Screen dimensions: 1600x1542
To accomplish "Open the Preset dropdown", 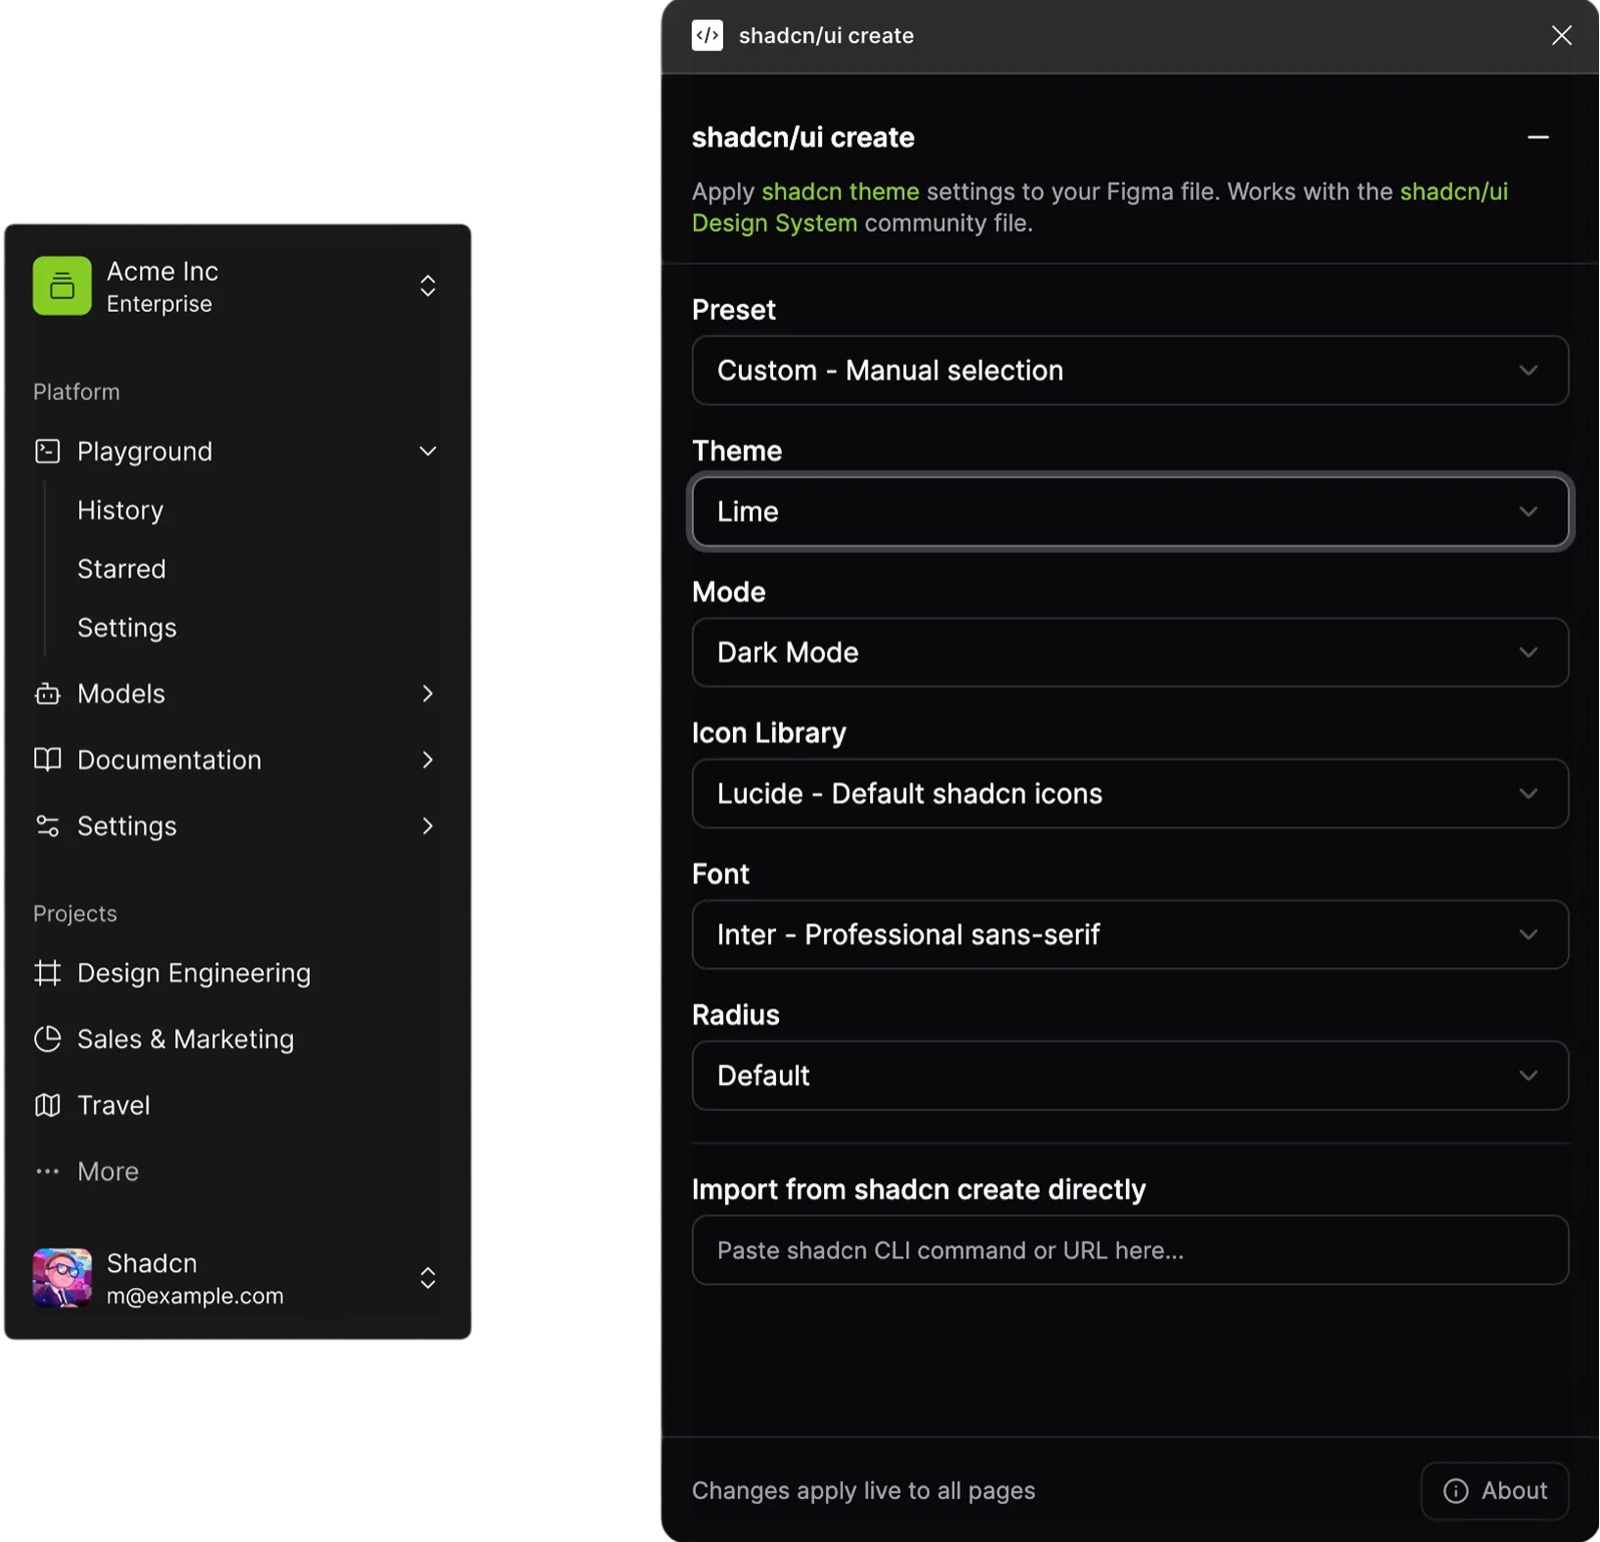I will point(1130,370).
